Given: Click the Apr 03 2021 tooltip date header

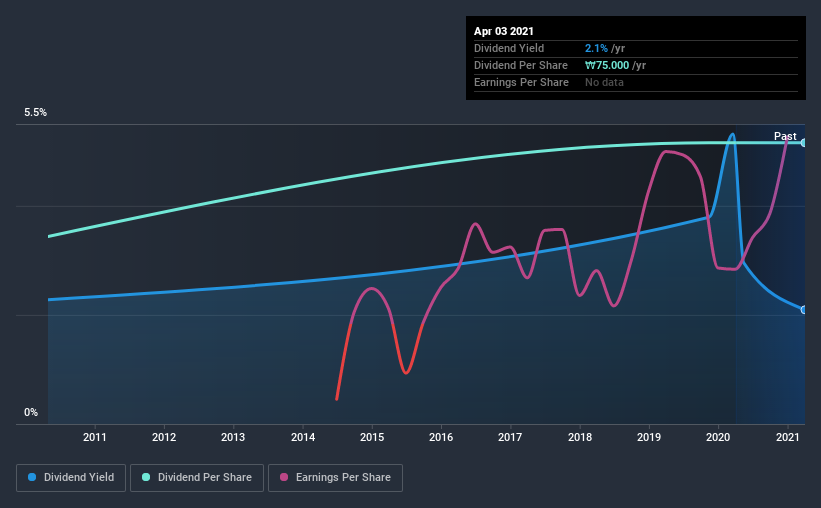Looking at the screenshot, I should point(504,31).
